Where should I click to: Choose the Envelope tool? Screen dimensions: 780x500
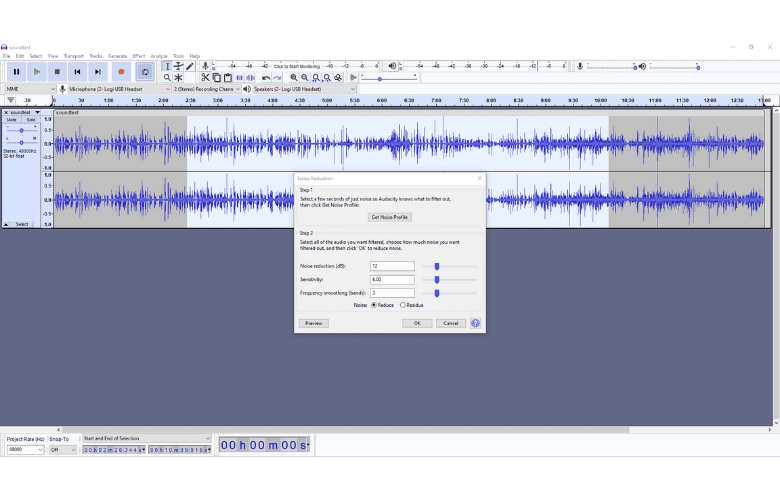(x=178, y=66)
